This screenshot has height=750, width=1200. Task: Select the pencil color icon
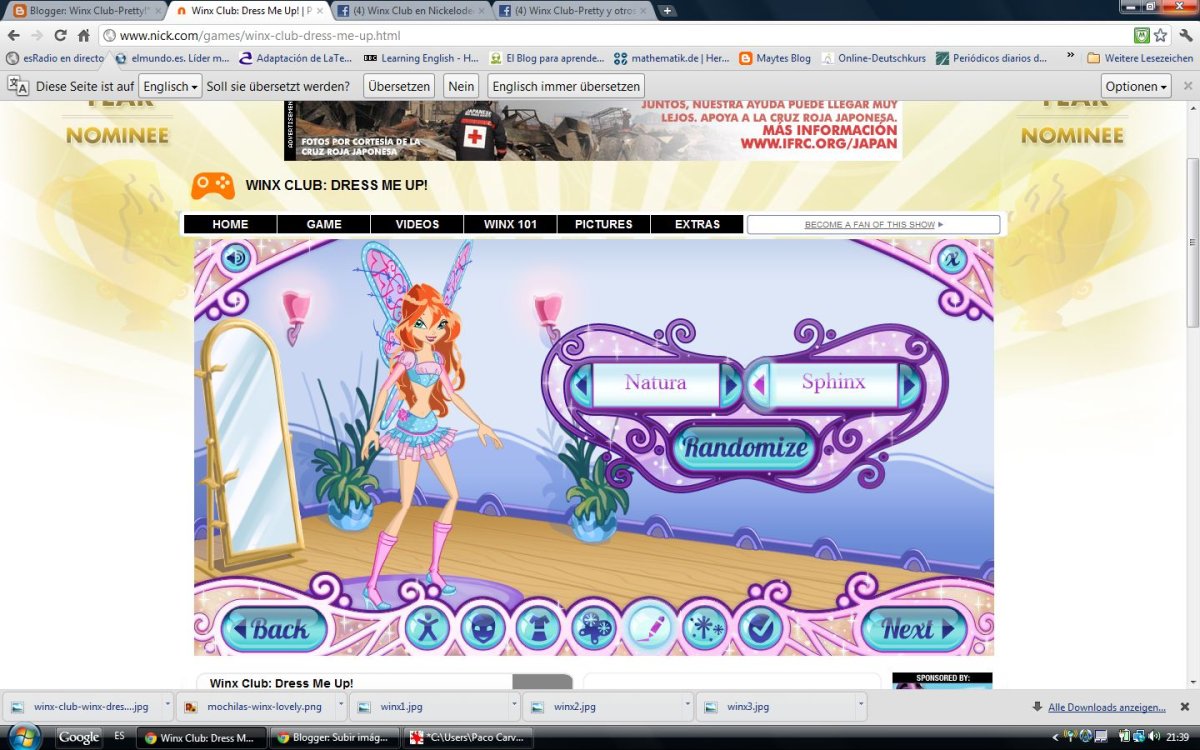pyautogui.click(x=649, y=628)
